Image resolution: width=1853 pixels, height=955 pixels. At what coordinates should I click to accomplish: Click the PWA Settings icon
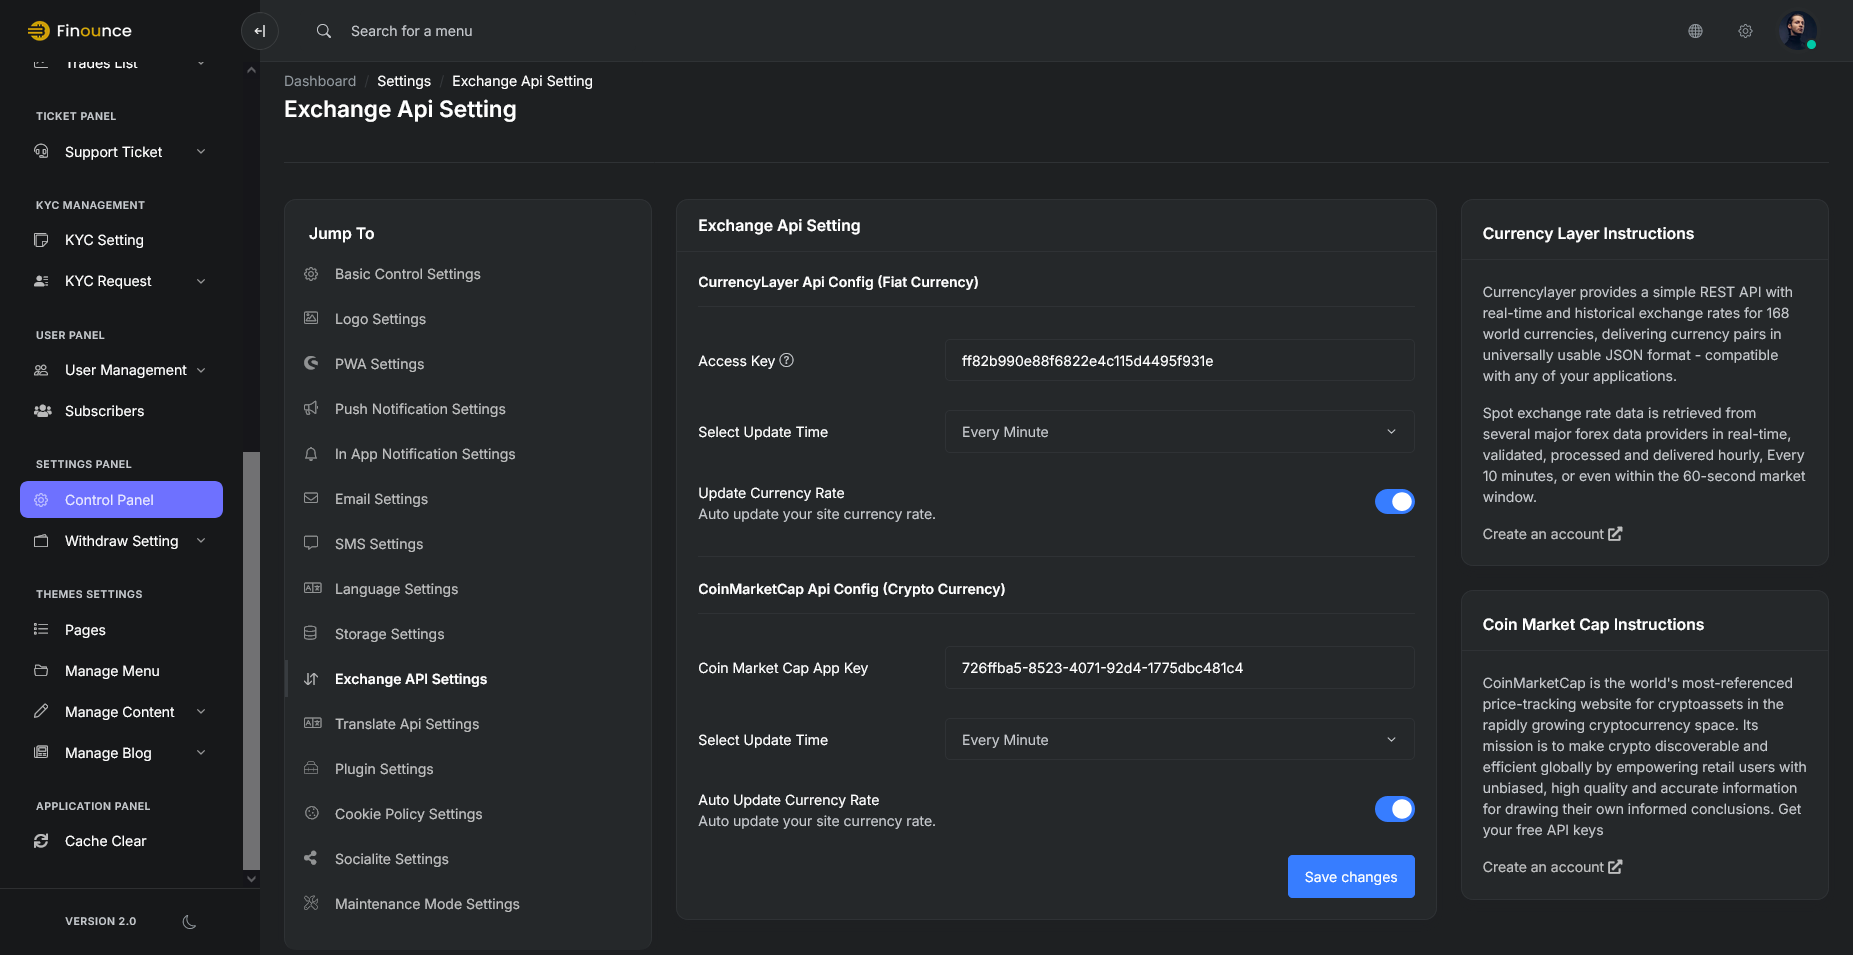click(311, 363)
